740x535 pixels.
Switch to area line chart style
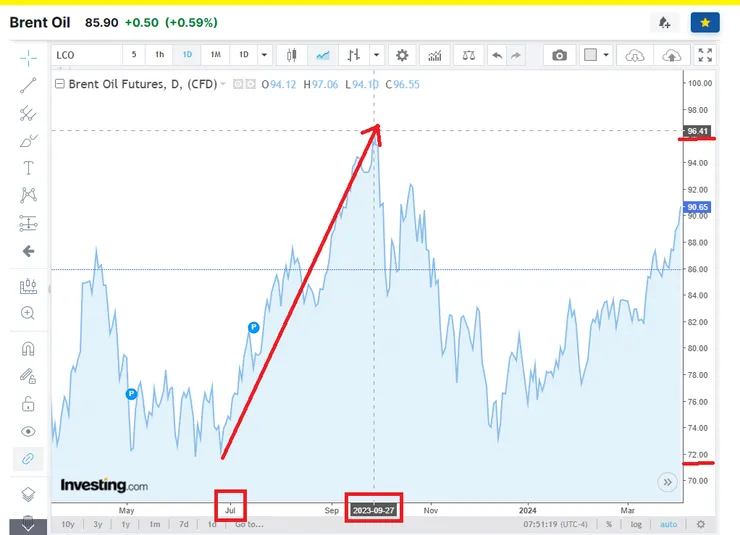(x=323, y=55)
